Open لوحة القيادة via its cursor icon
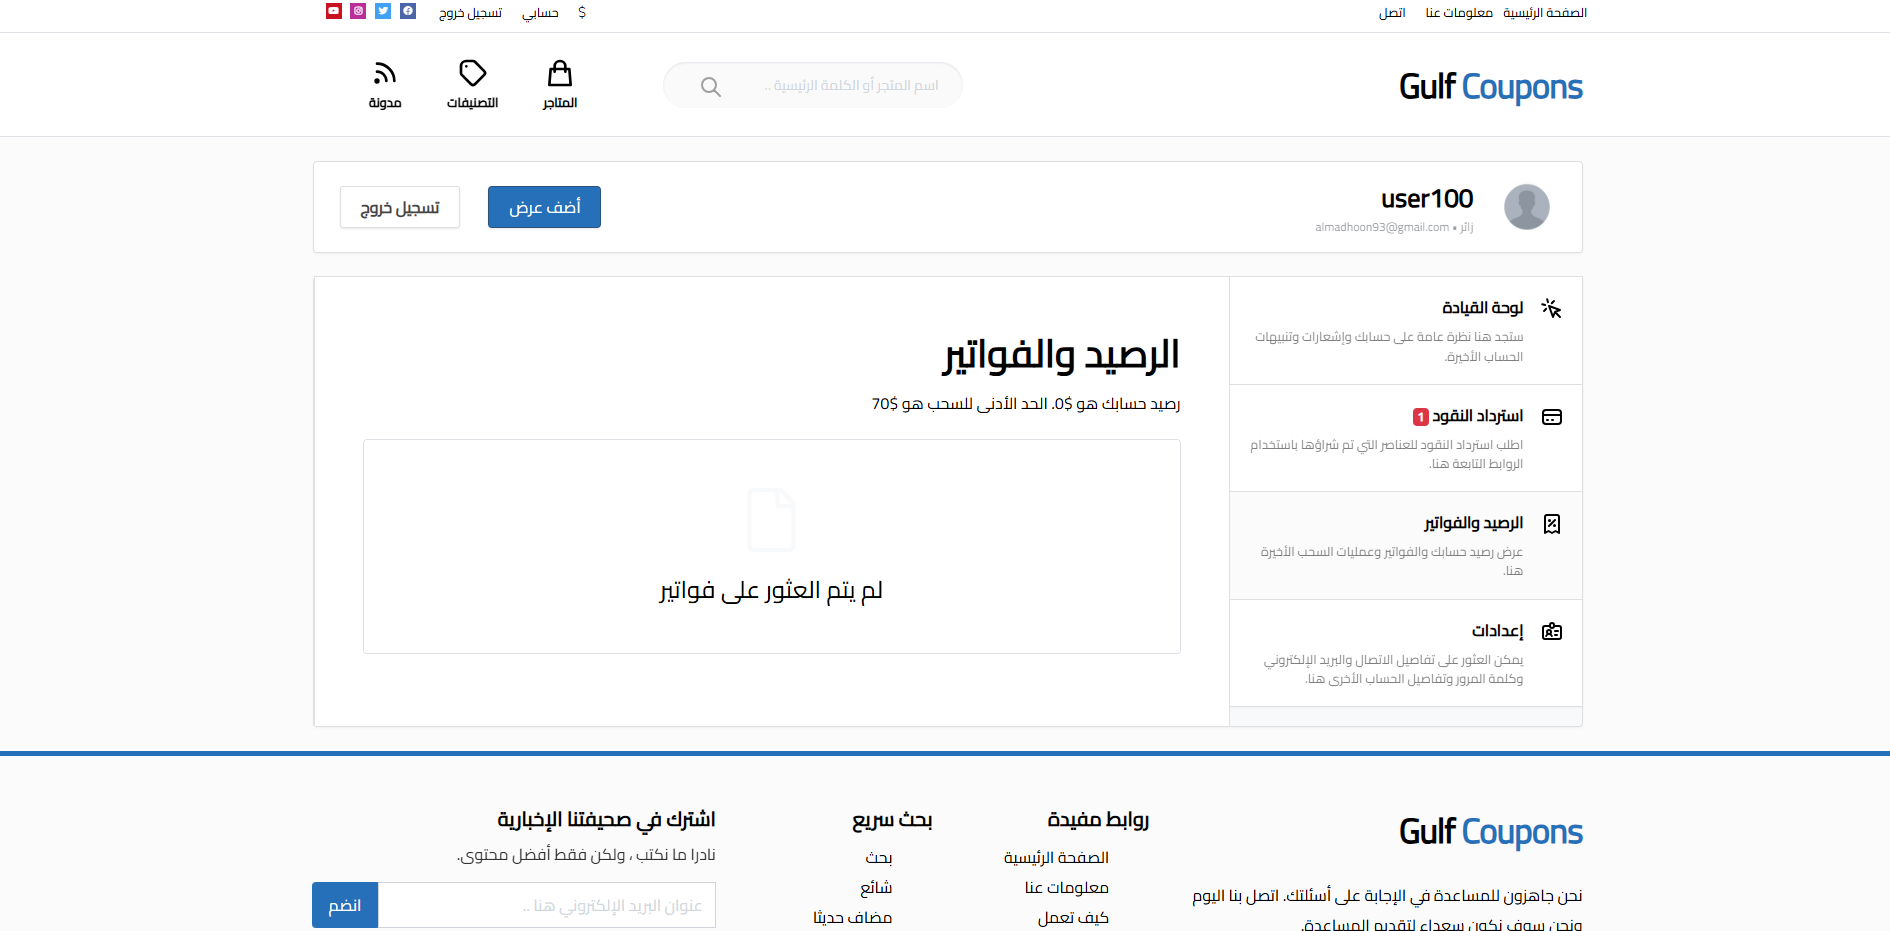The height and width of the screenshot is (931, 1890). [x=1552, y=309]
